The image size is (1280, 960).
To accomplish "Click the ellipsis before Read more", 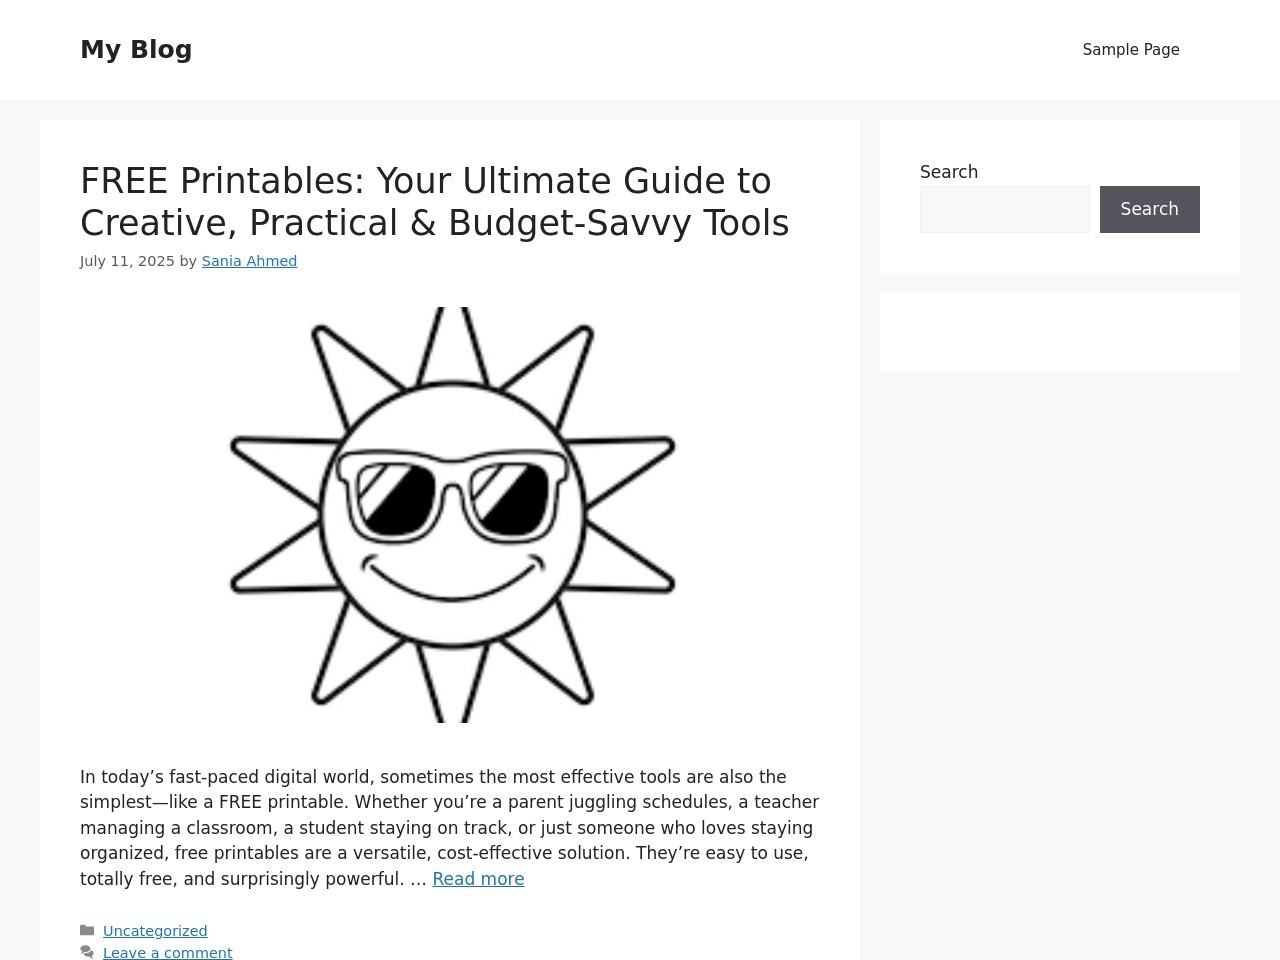I will [x=418, y=879].
